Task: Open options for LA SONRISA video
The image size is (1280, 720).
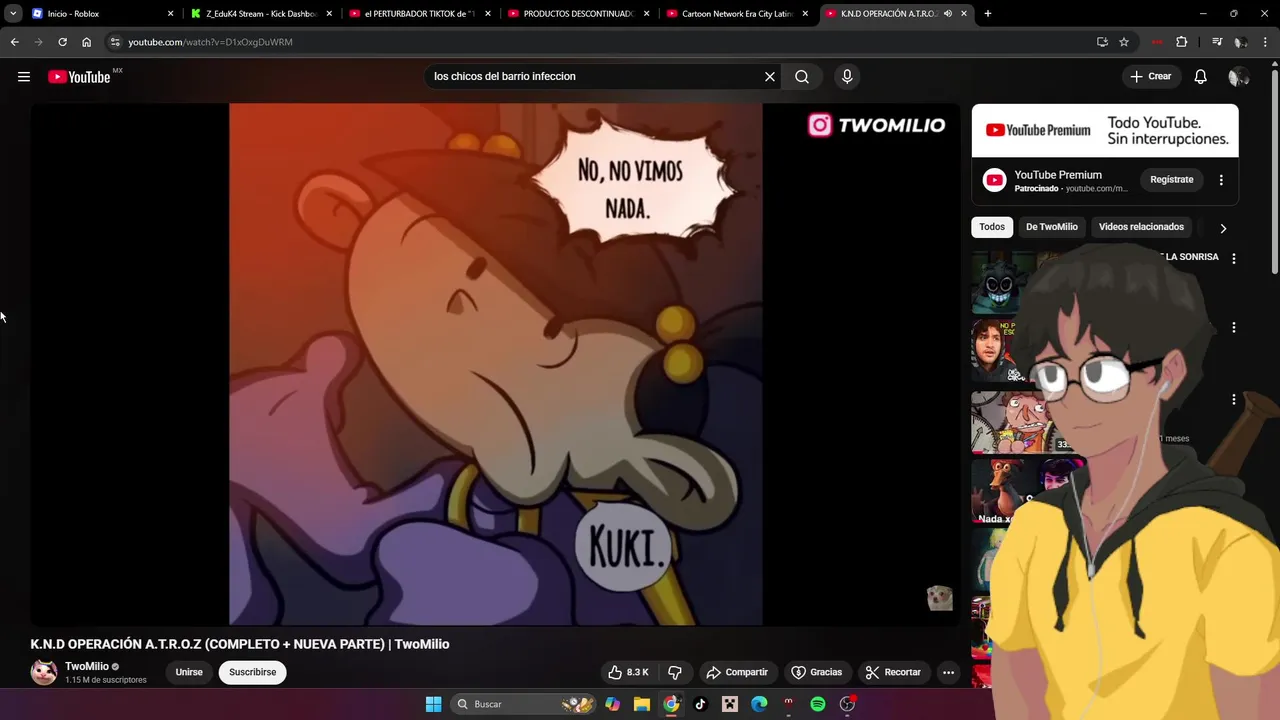Action: 1233,258
